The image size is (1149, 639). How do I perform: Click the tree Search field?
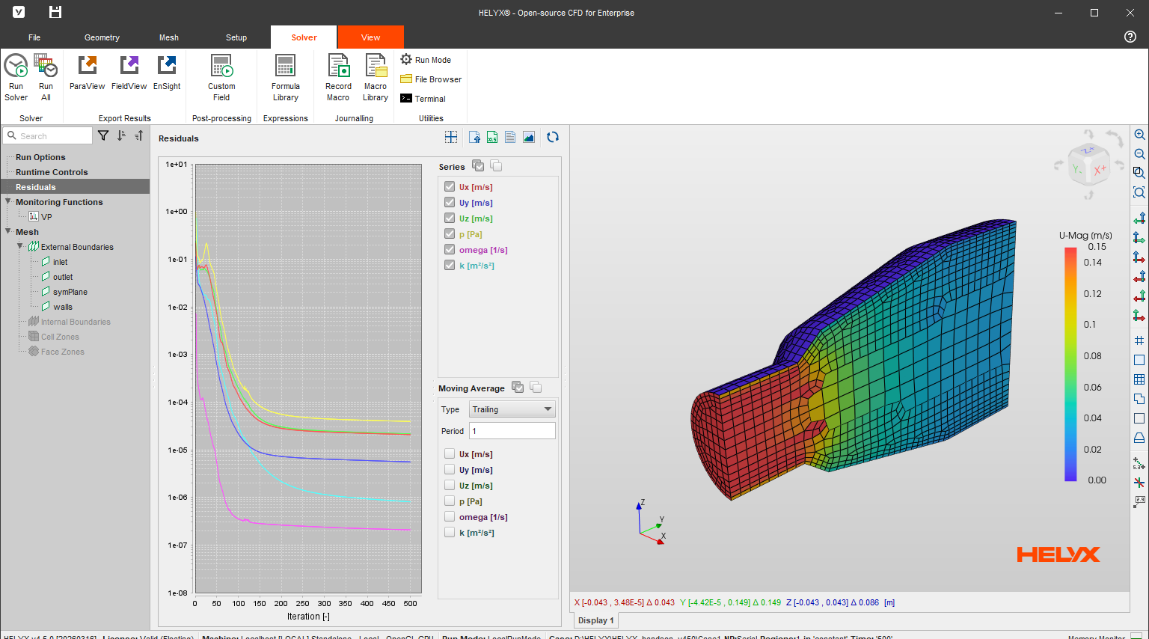tap(48, 136)
